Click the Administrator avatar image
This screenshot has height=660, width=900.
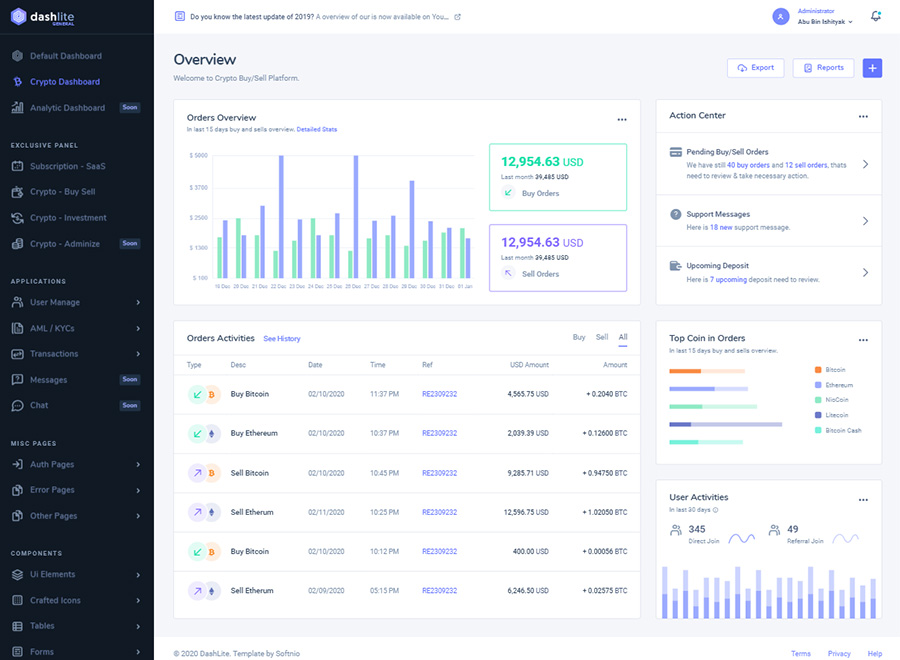tap(779, 16)
